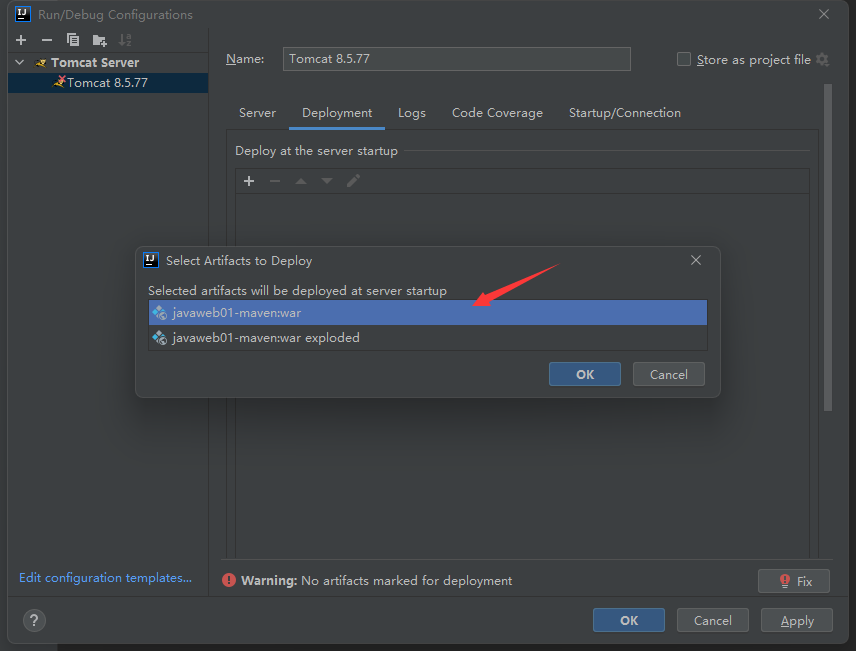856x651 pixels.
Task: Add a new run configuration
Action: [21, 40]
